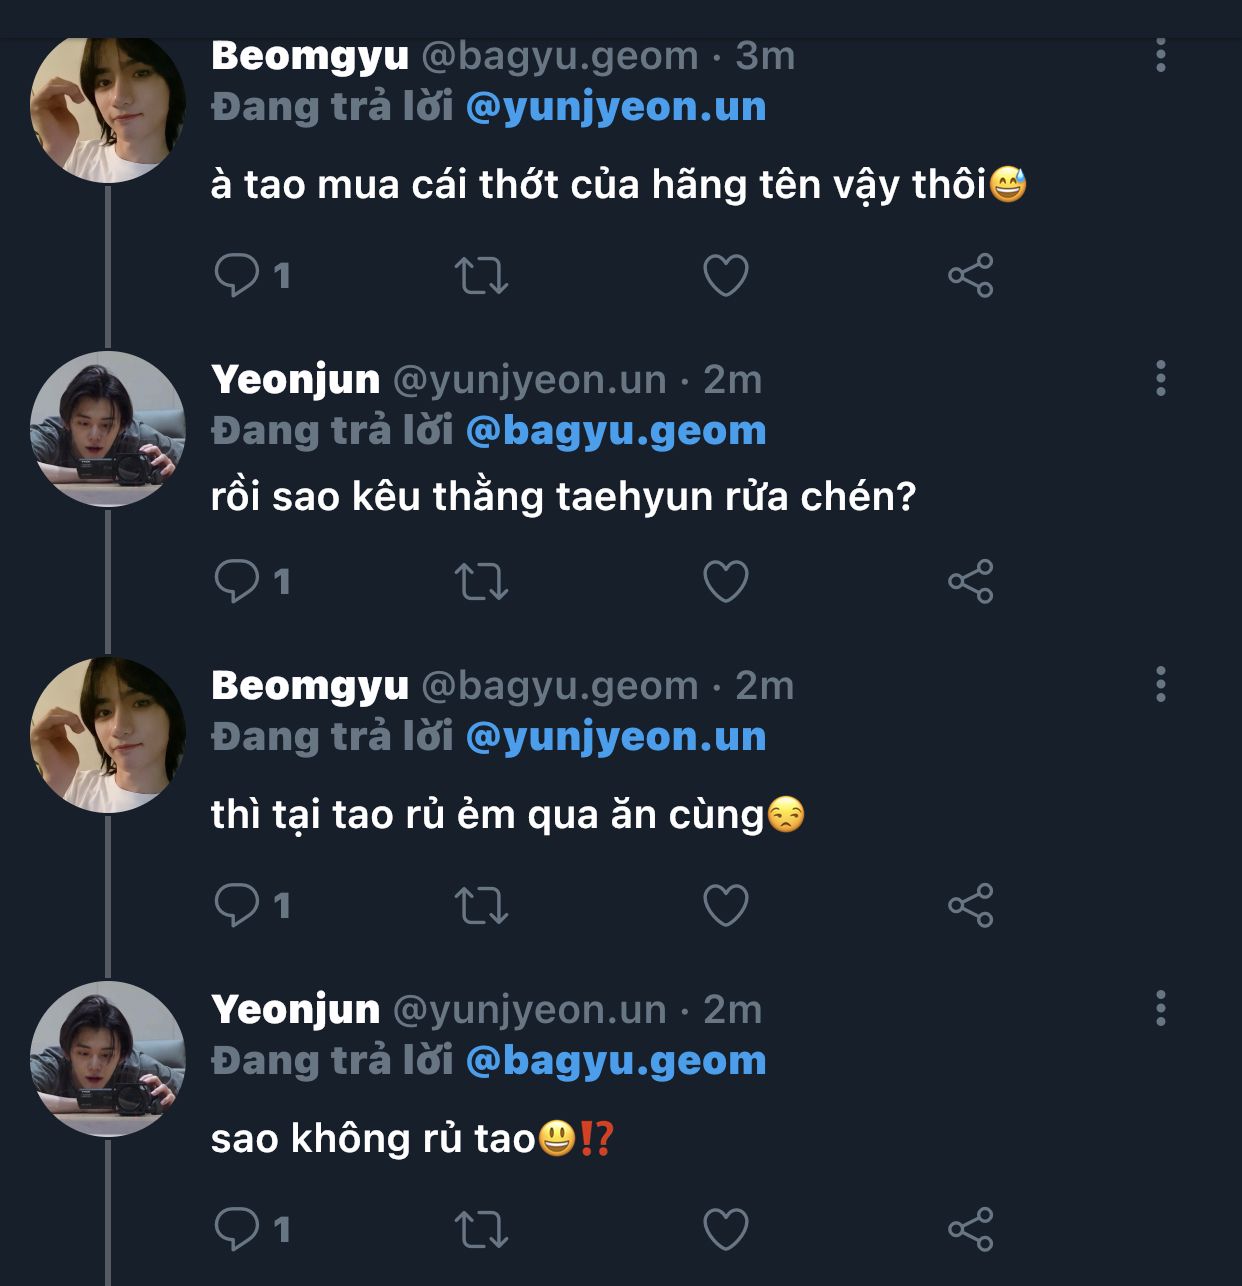
Task: Open more options on Yeonjun's rửa chén tweet
Action: (1160, 379)
